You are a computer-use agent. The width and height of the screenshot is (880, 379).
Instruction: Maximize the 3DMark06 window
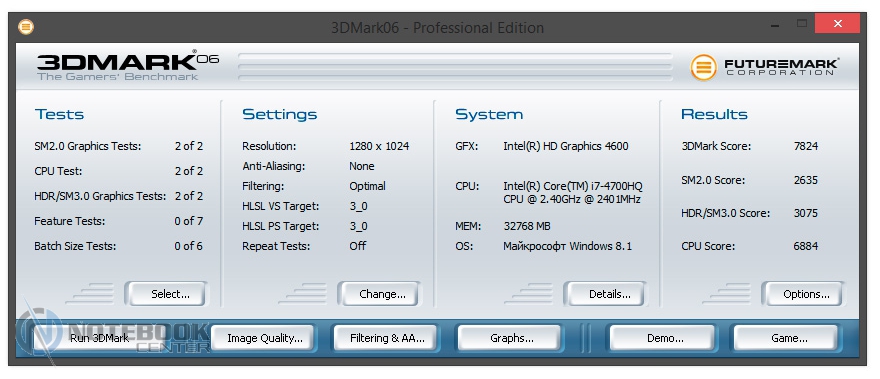[x=802, y=24]
